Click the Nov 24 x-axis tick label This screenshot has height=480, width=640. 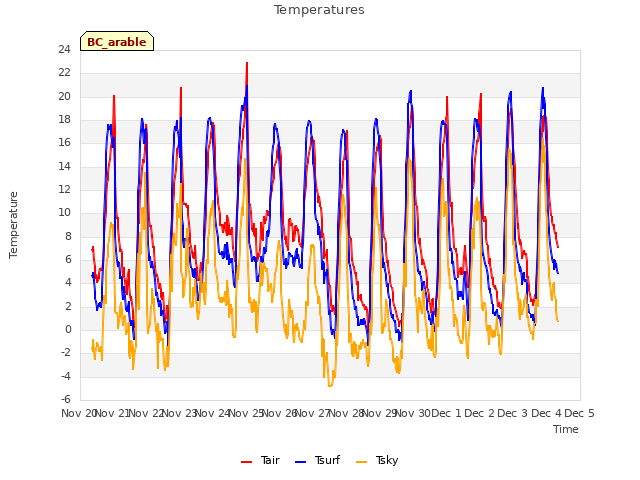(x=213, y=413)
